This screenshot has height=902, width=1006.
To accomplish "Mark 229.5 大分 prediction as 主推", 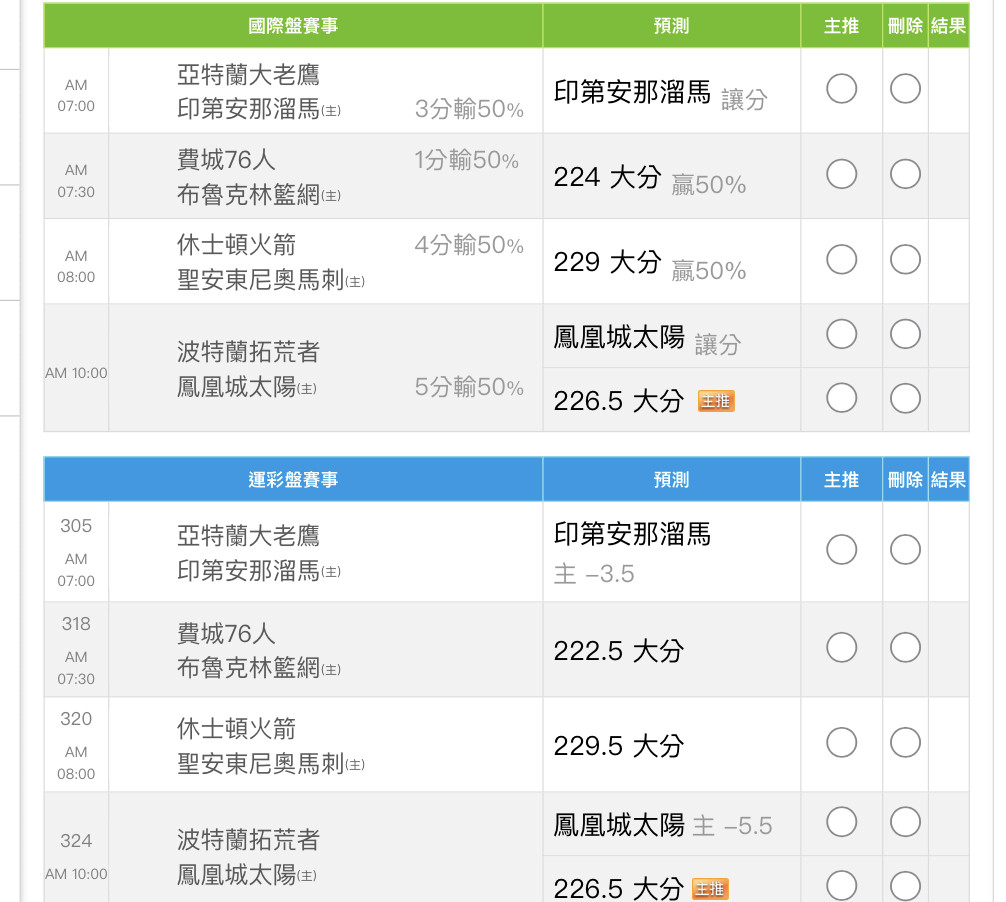I will tap(841, 742).
